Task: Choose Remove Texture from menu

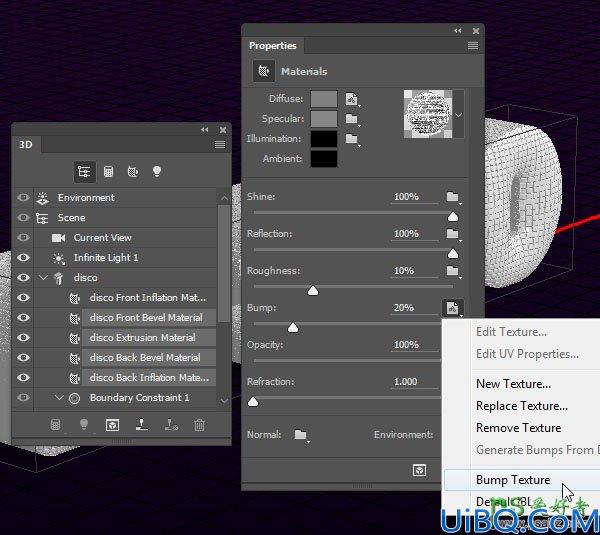Action: coord(518,427)
